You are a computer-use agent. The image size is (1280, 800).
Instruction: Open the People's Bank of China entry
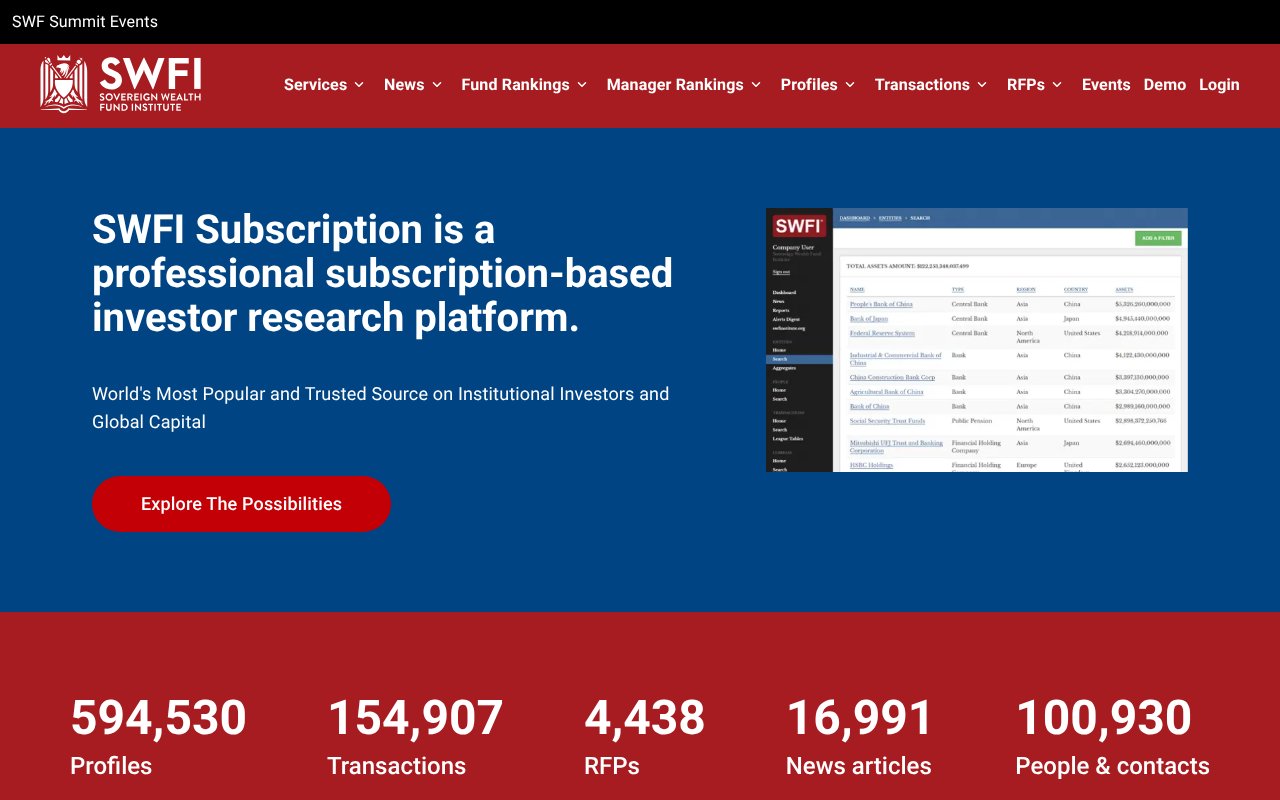coord(882,304)
